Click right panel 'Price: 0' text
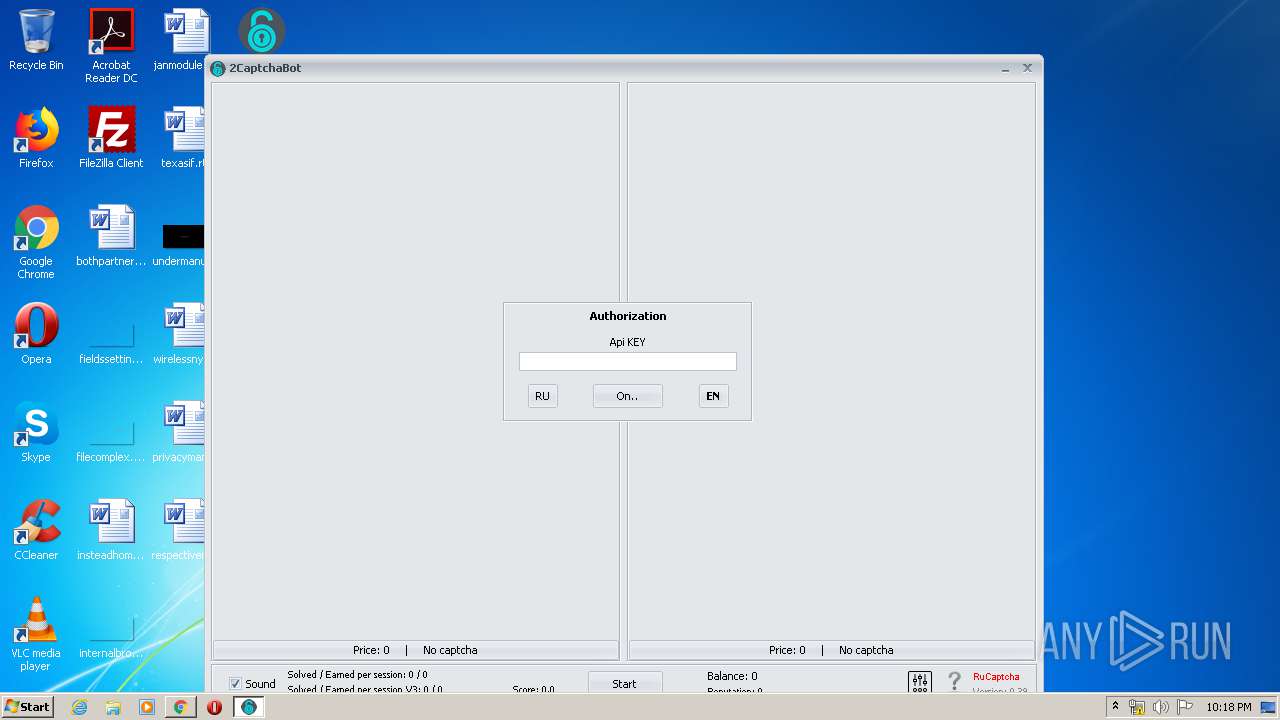 coord(787,650)
